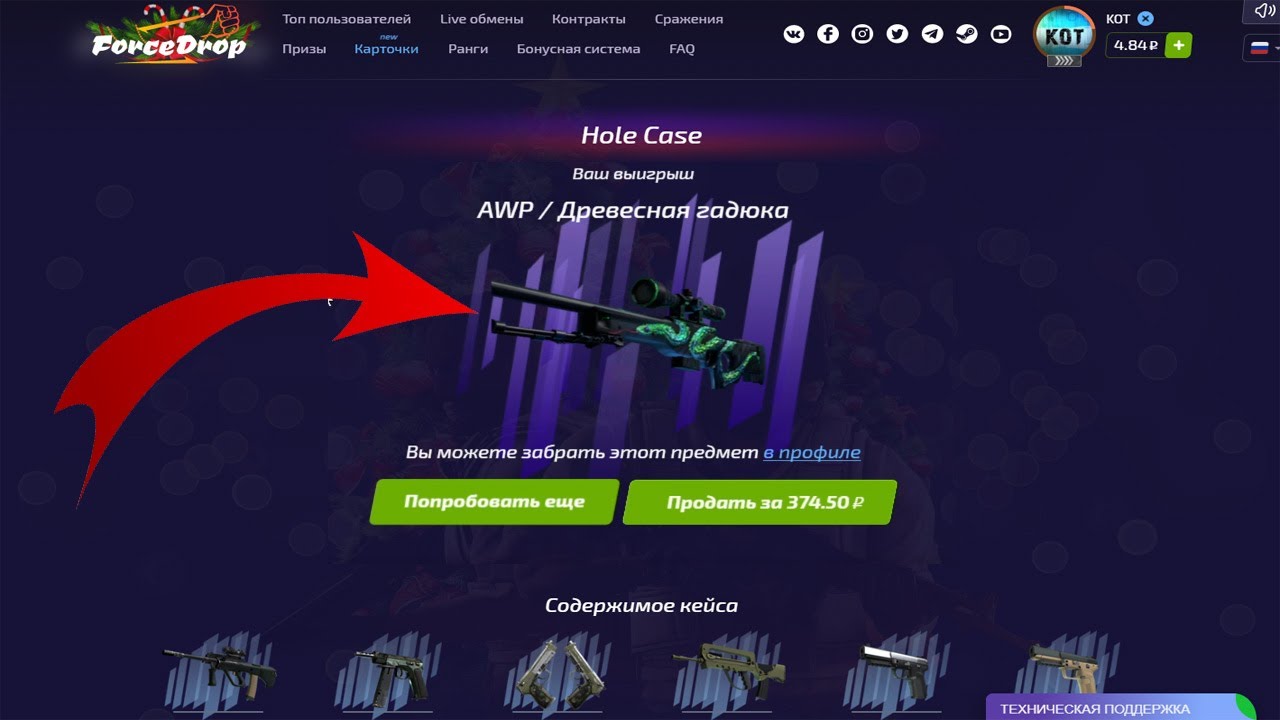This screenshot has width=1280, height=720.
Task: Click the logout X next to КОТ
Action: [x=1146, y=18]
